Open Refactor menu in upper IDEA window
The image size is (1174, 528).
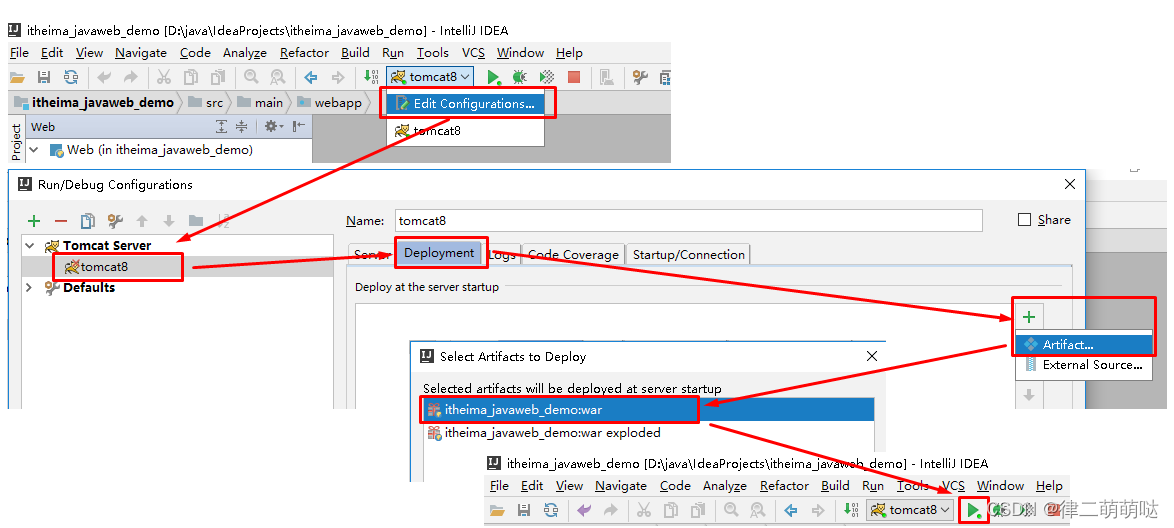(x=304, y=52)
